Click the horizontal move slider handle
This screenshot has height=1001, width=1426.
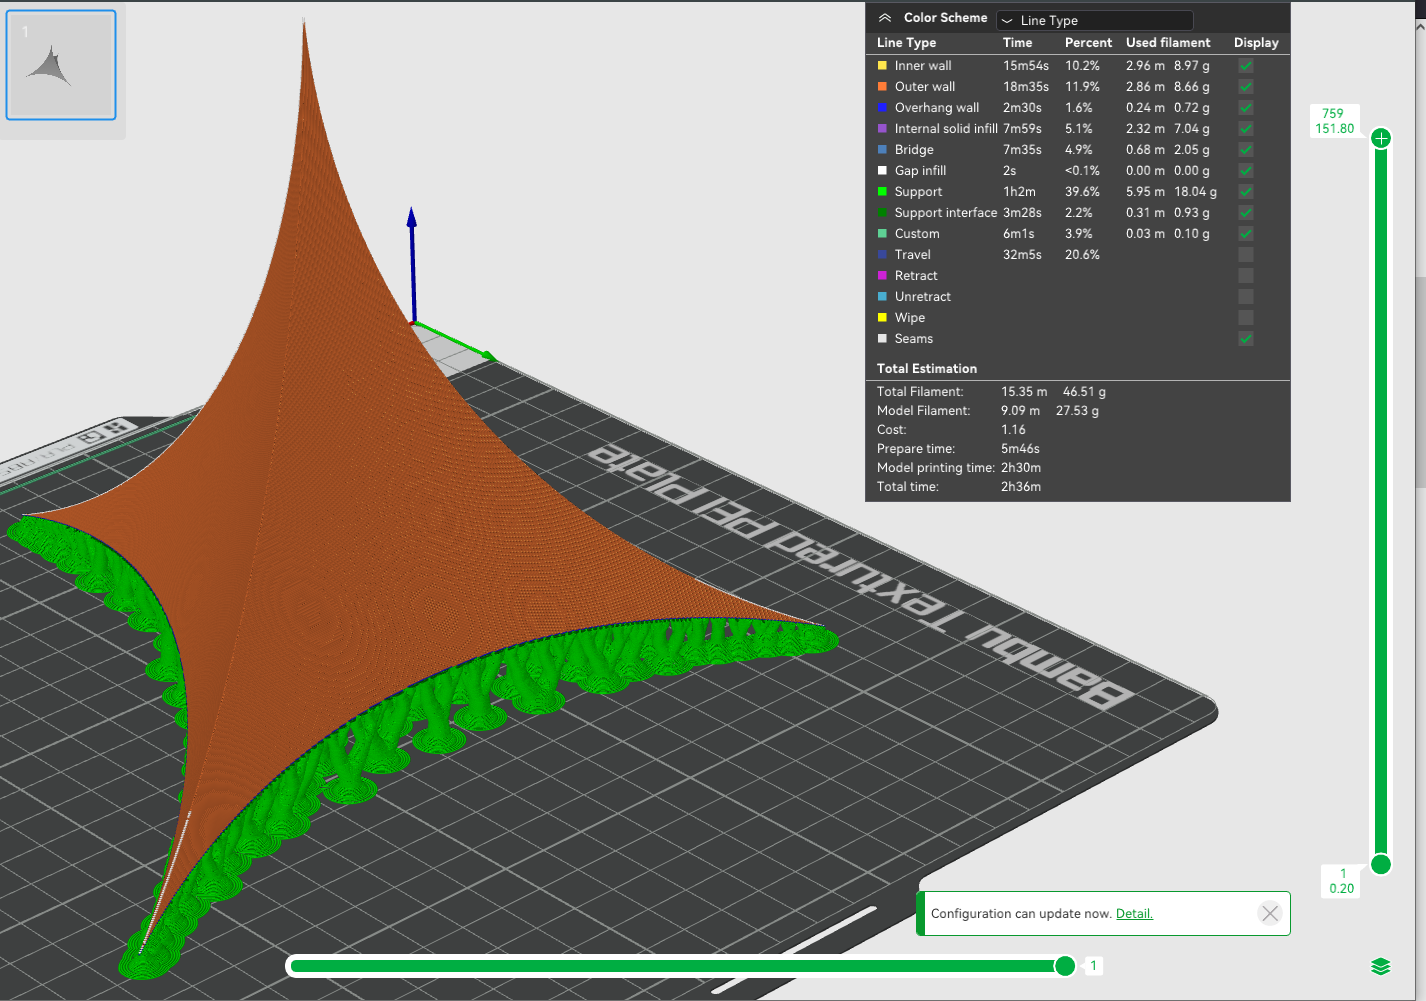click(x=1065, y=965)
